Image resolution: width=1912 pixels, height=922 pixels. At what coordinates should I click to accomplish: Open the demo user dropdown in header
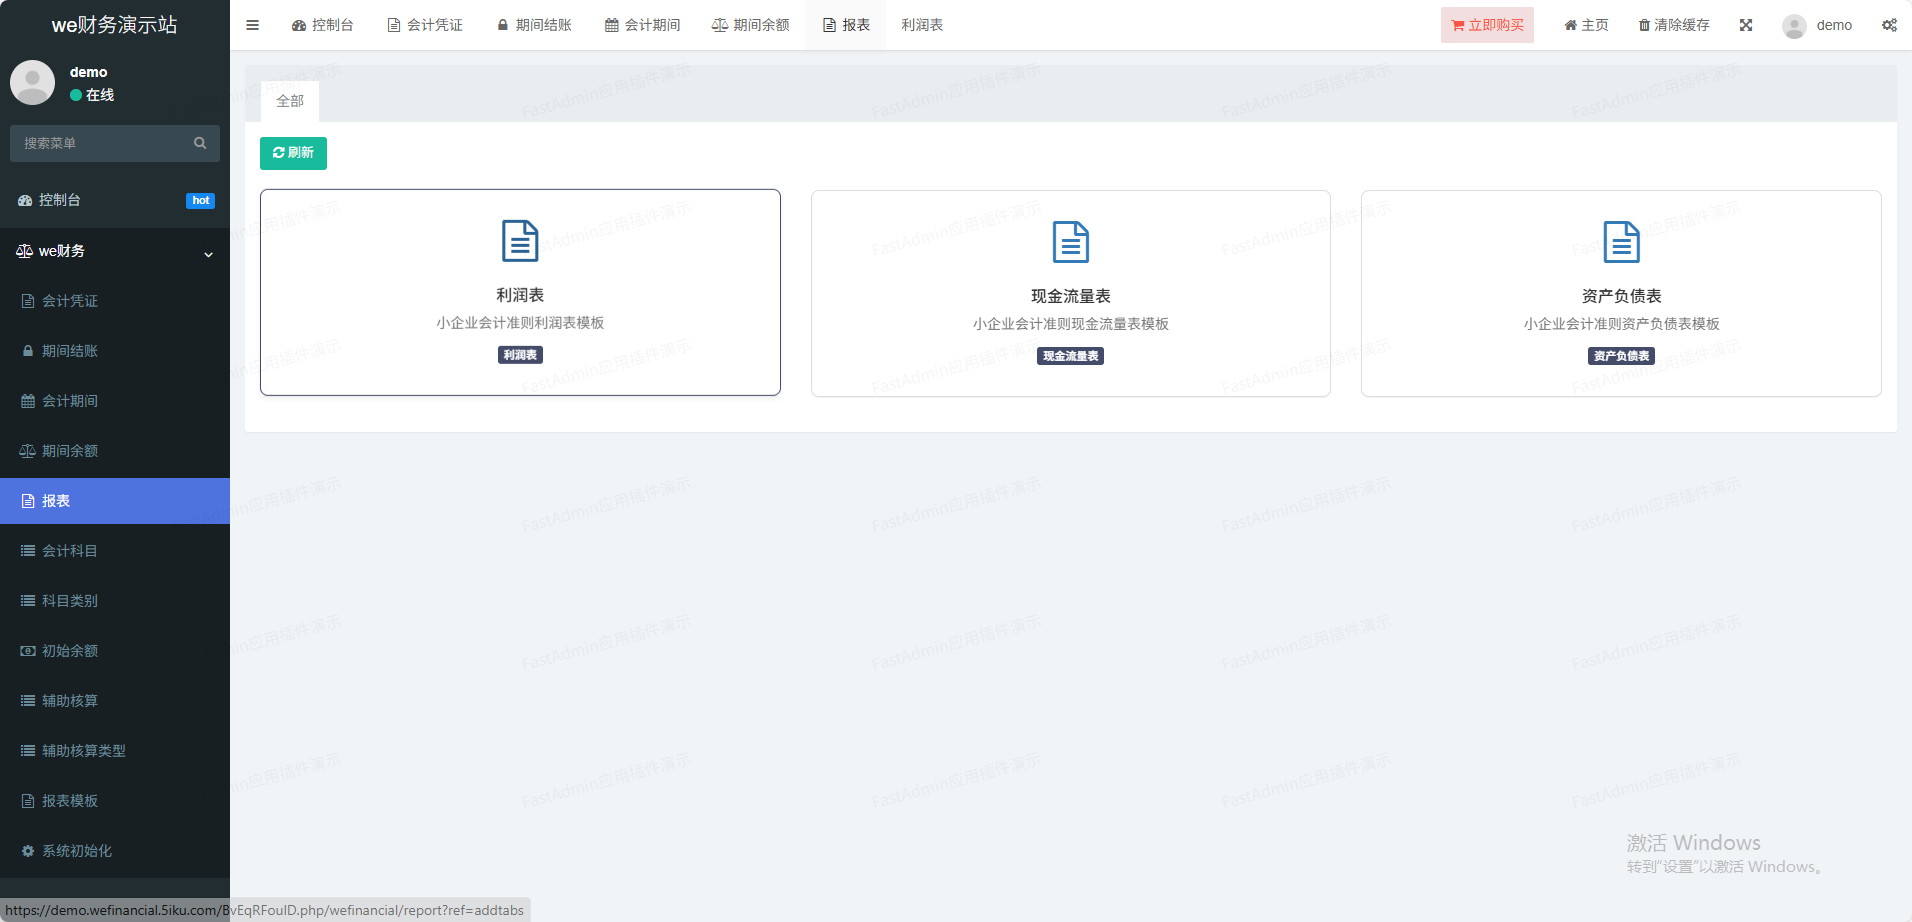pyautogui.click(x=1818, y=25)
